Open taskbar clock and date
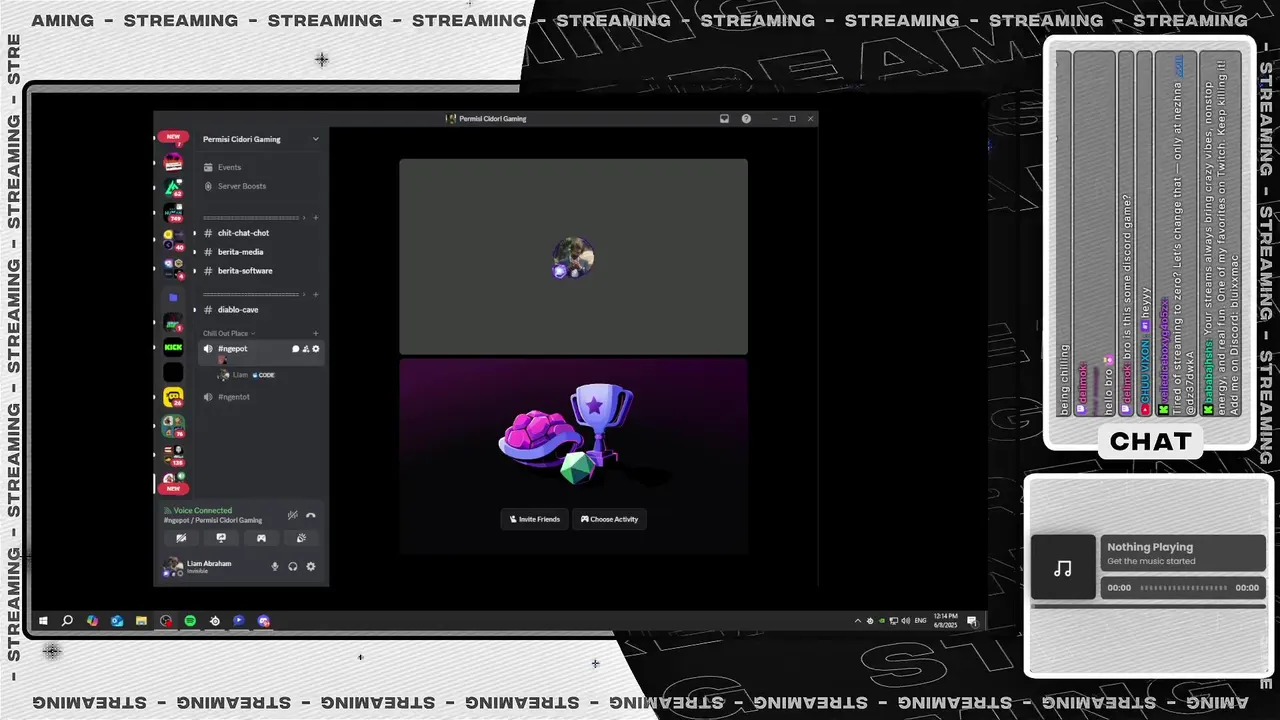 coord(945,621)
